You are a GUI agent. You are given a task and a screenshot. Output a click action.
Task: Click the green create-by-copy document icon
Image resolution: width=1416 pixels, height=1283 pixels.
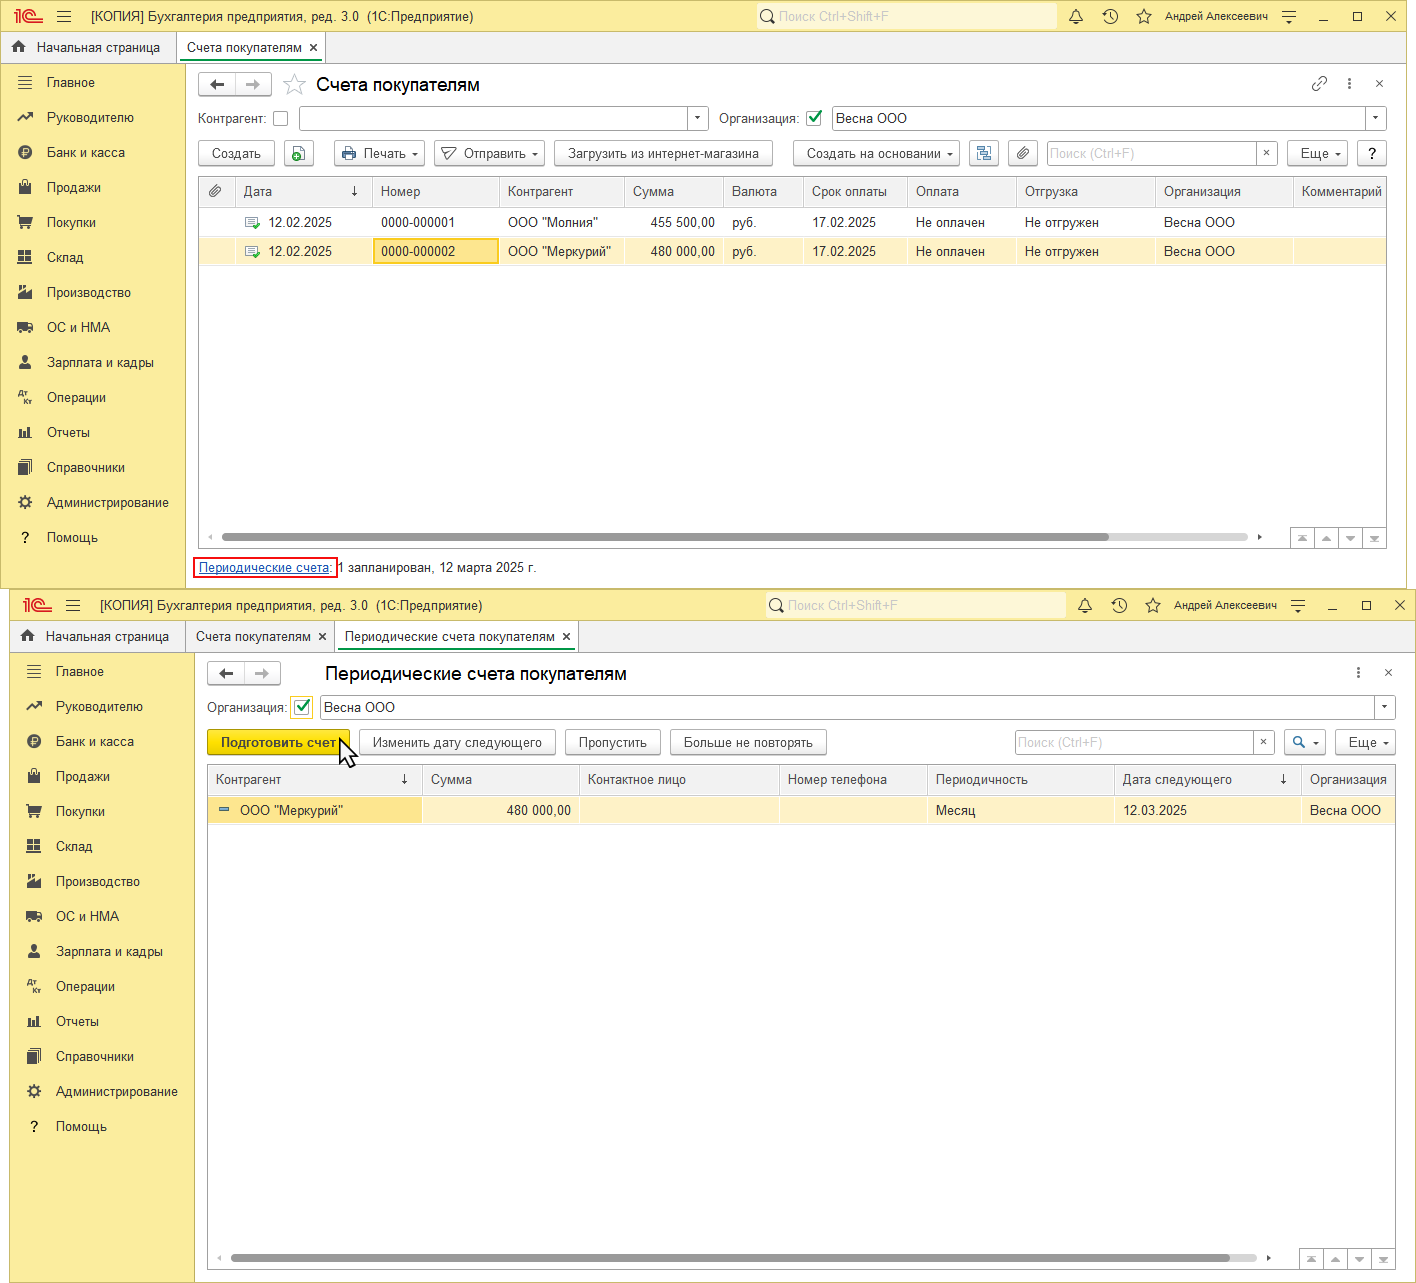pos(298,153)
